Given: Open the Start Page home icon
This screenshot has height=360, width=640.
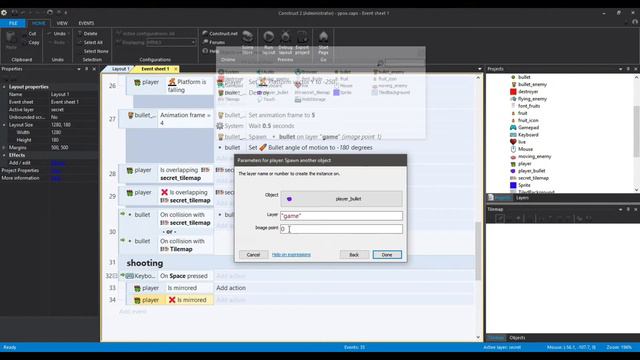Looking at the screenshot, I should [323, 37].
